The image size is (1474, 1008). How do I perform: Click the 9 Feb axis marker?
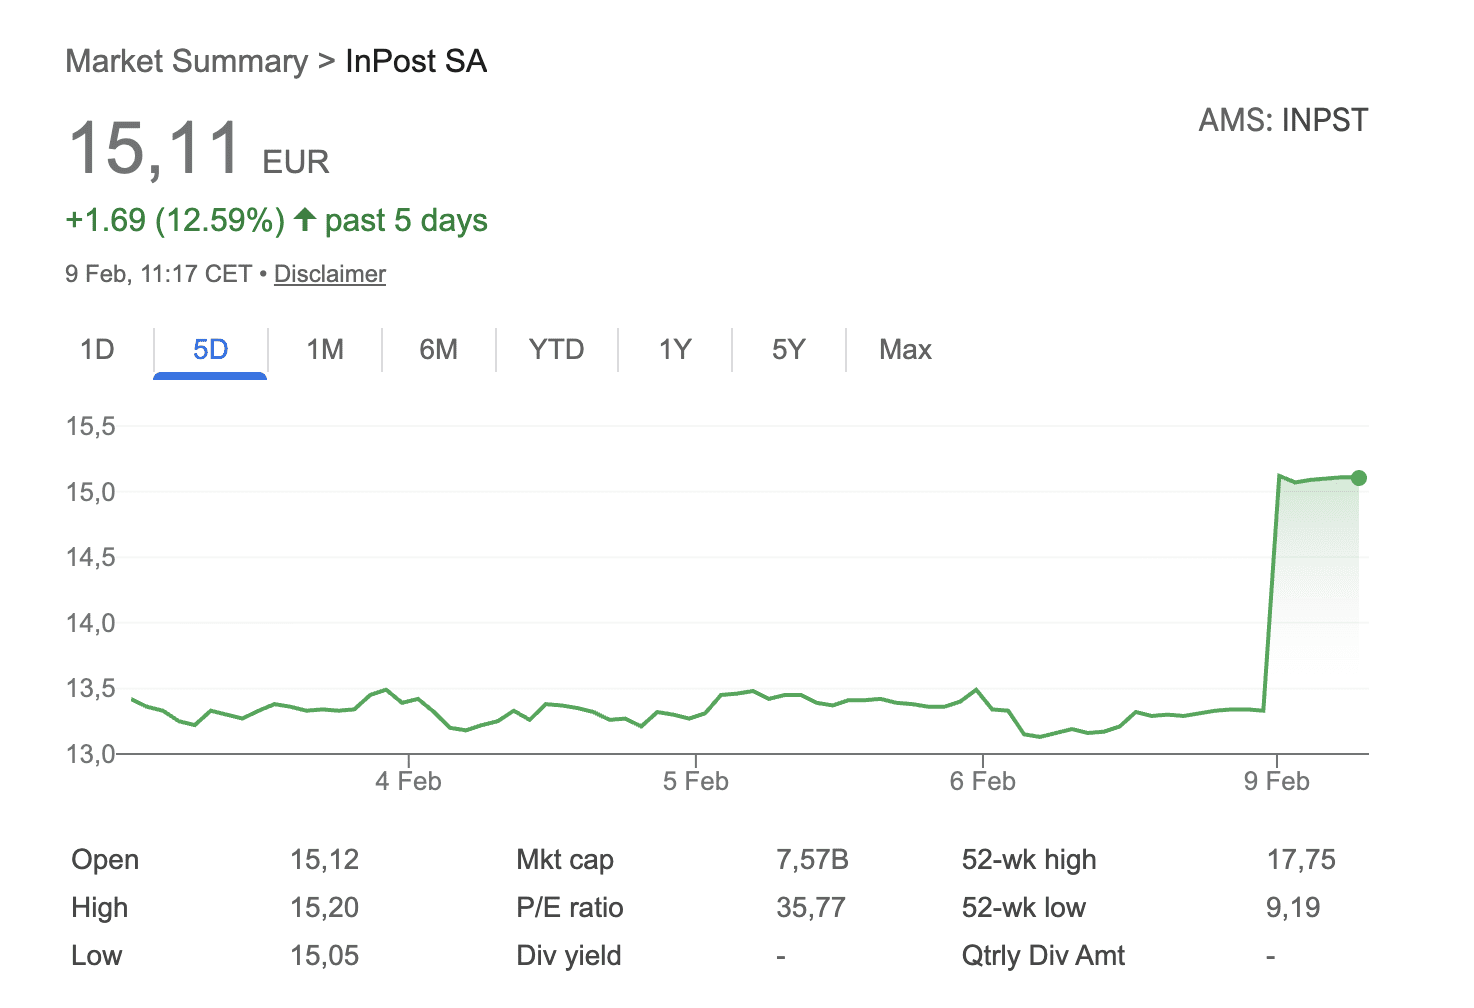point(1276,781)
